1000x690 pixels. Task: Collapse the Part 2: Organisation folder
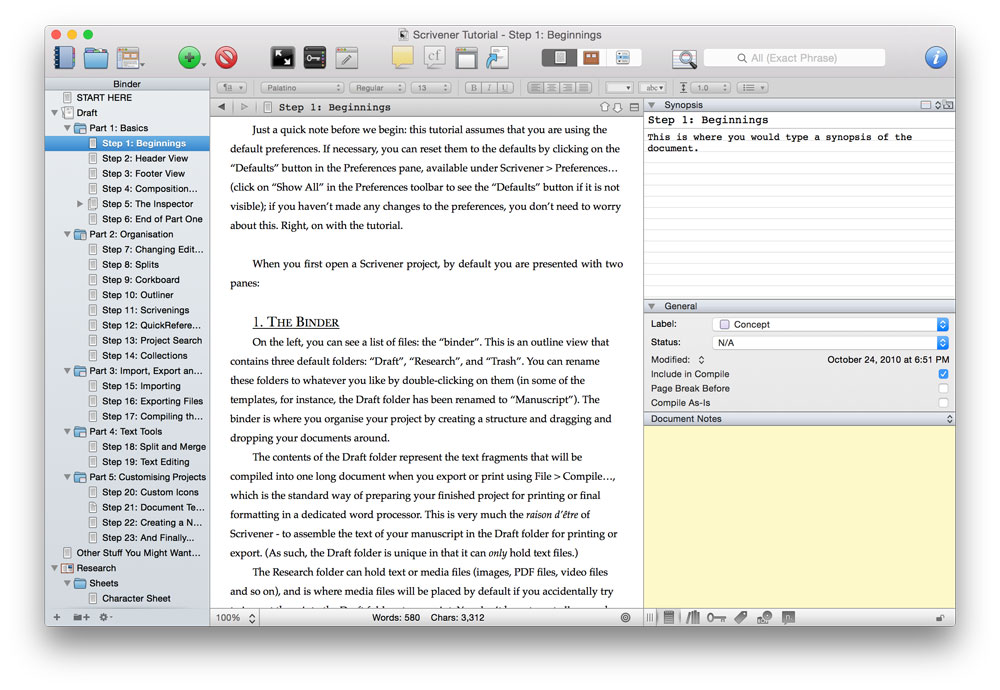click(x=67, y=235)
